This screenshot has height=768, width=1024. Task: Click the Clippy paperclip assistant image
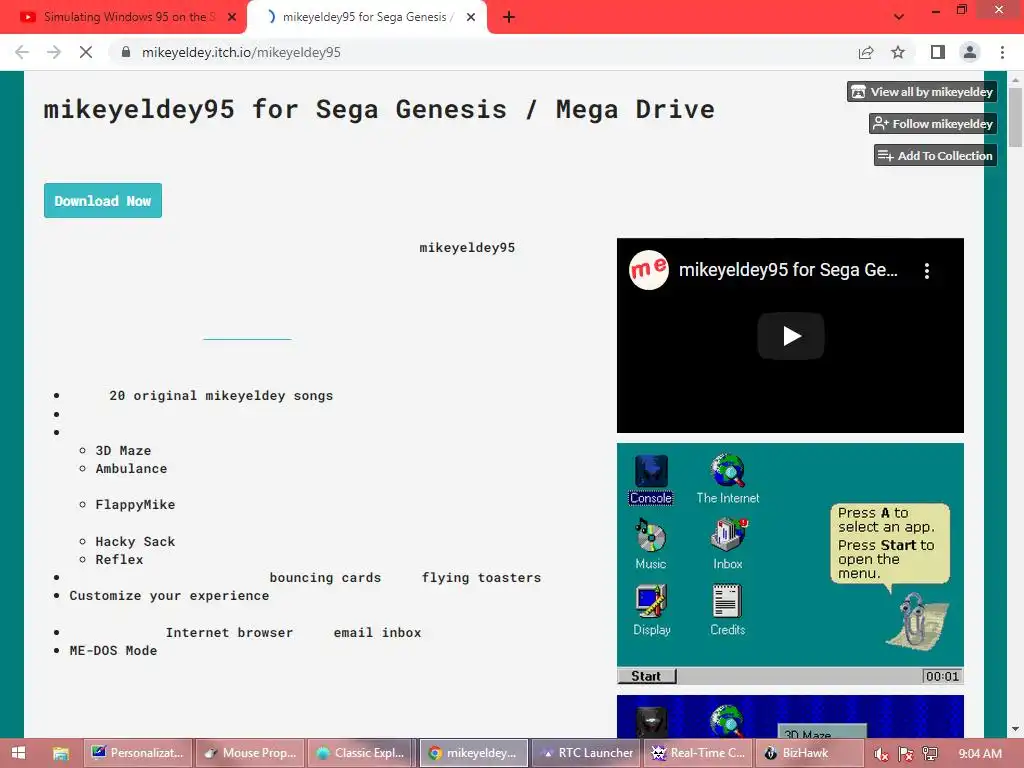917,620
